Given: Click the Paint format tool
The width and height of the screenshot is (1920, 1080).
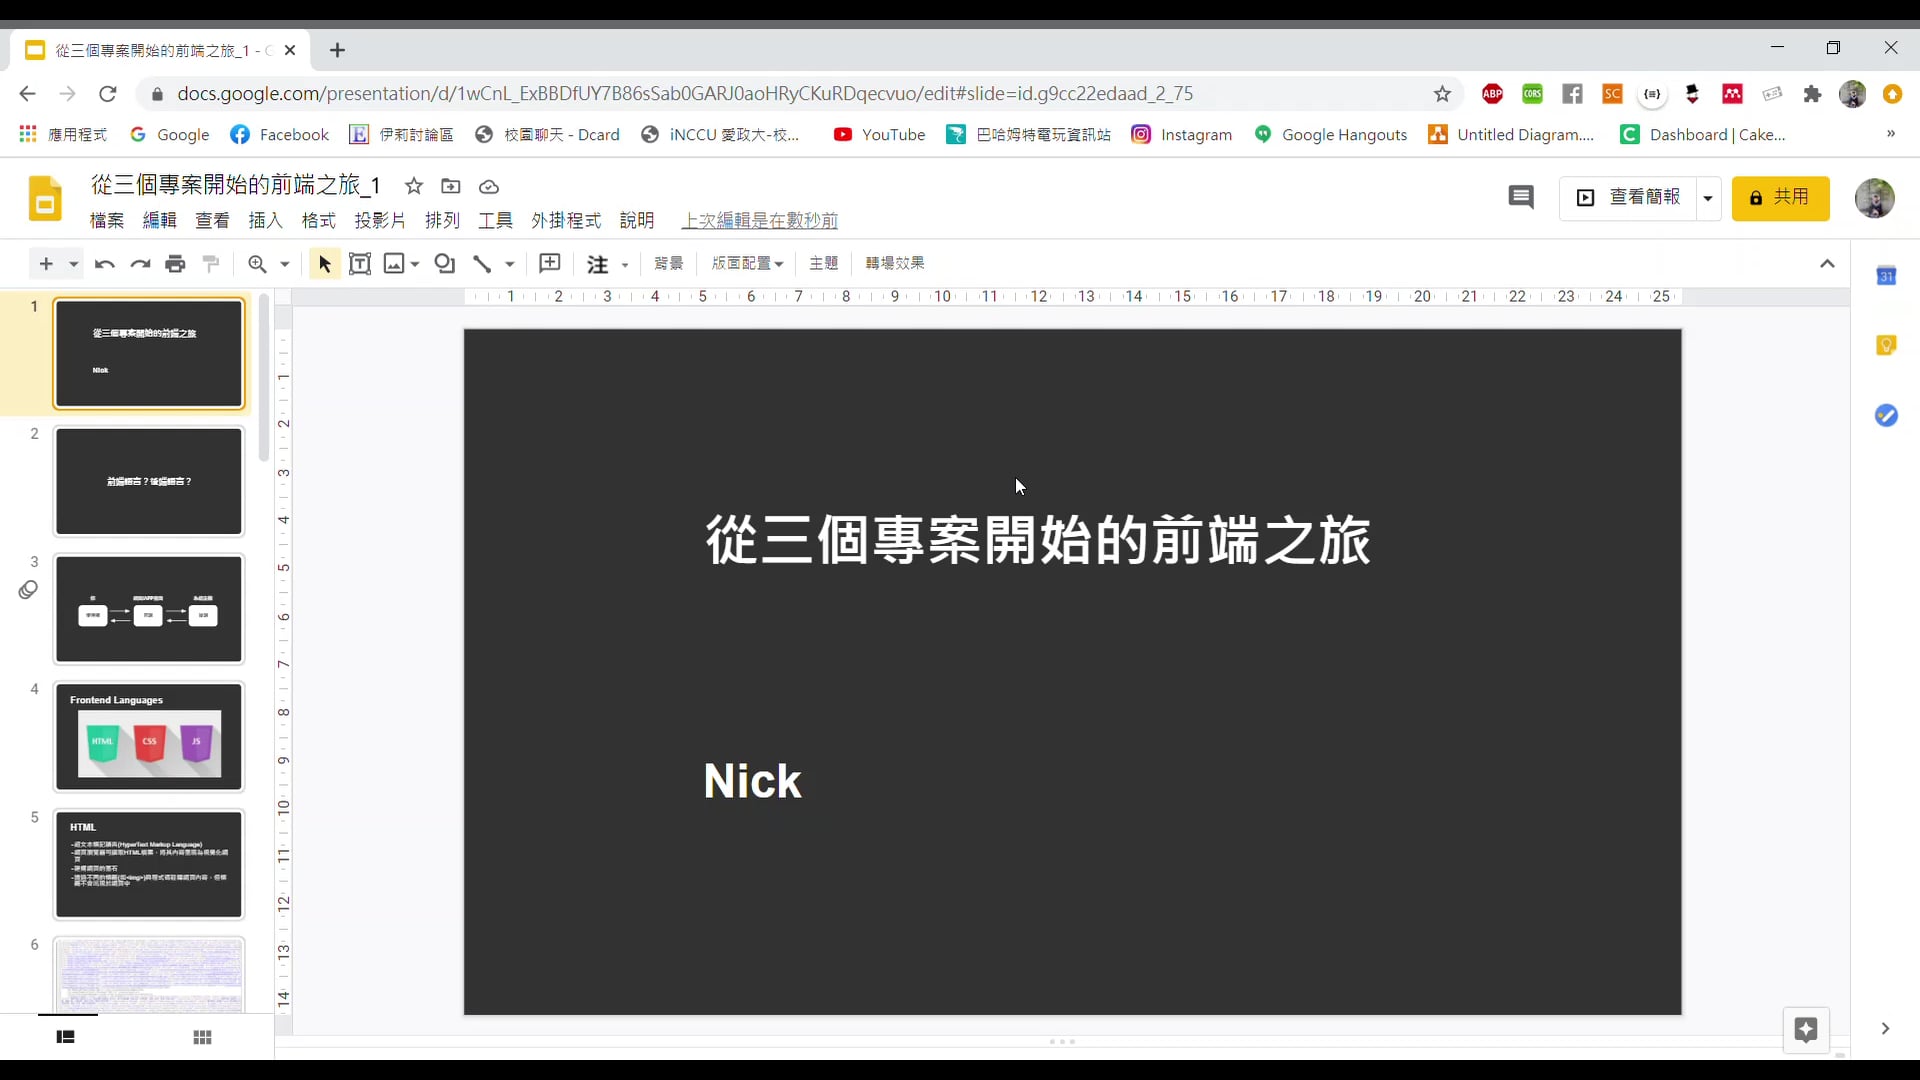Looking at the screenshot, I should (x=210, y=263).
